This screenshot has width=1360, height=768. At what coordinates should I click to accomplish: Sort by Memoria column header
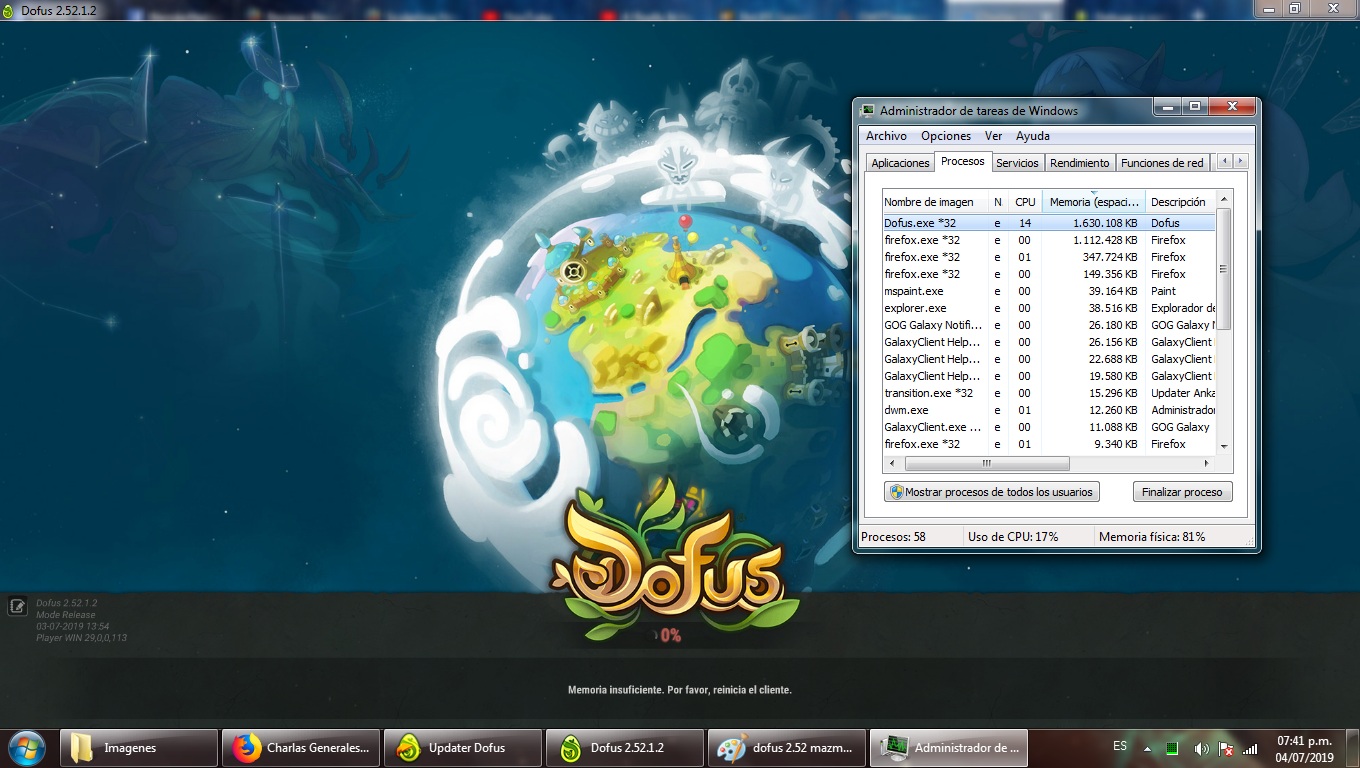click(x=1094, y=202)
